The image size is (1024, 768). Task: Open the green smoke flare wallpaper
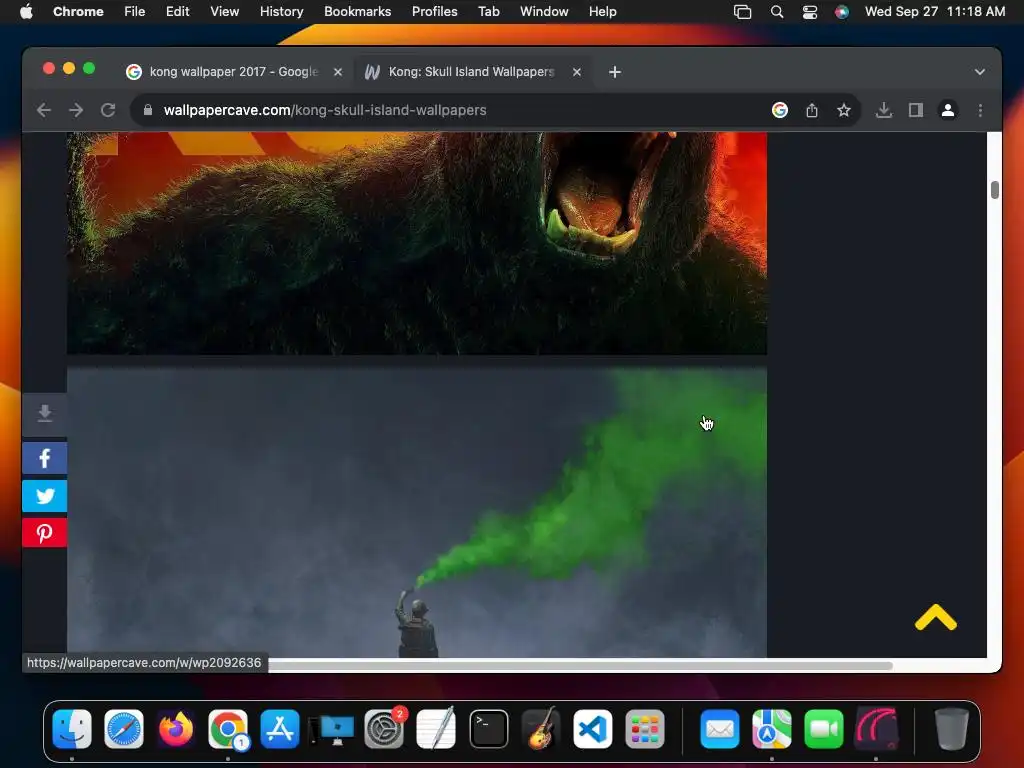(417, 512)
